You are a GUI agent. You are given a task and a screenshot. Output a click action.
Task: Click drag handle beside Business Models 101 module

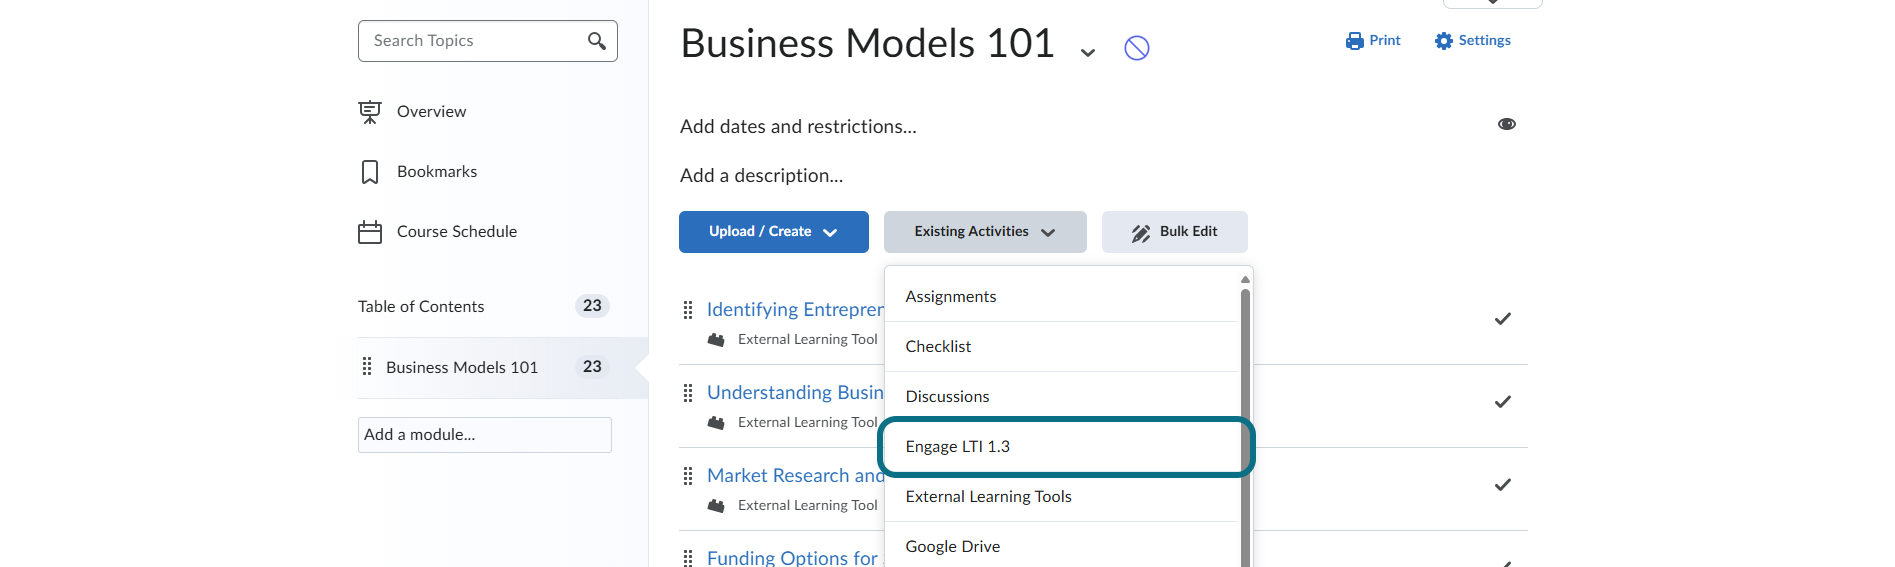367,366
